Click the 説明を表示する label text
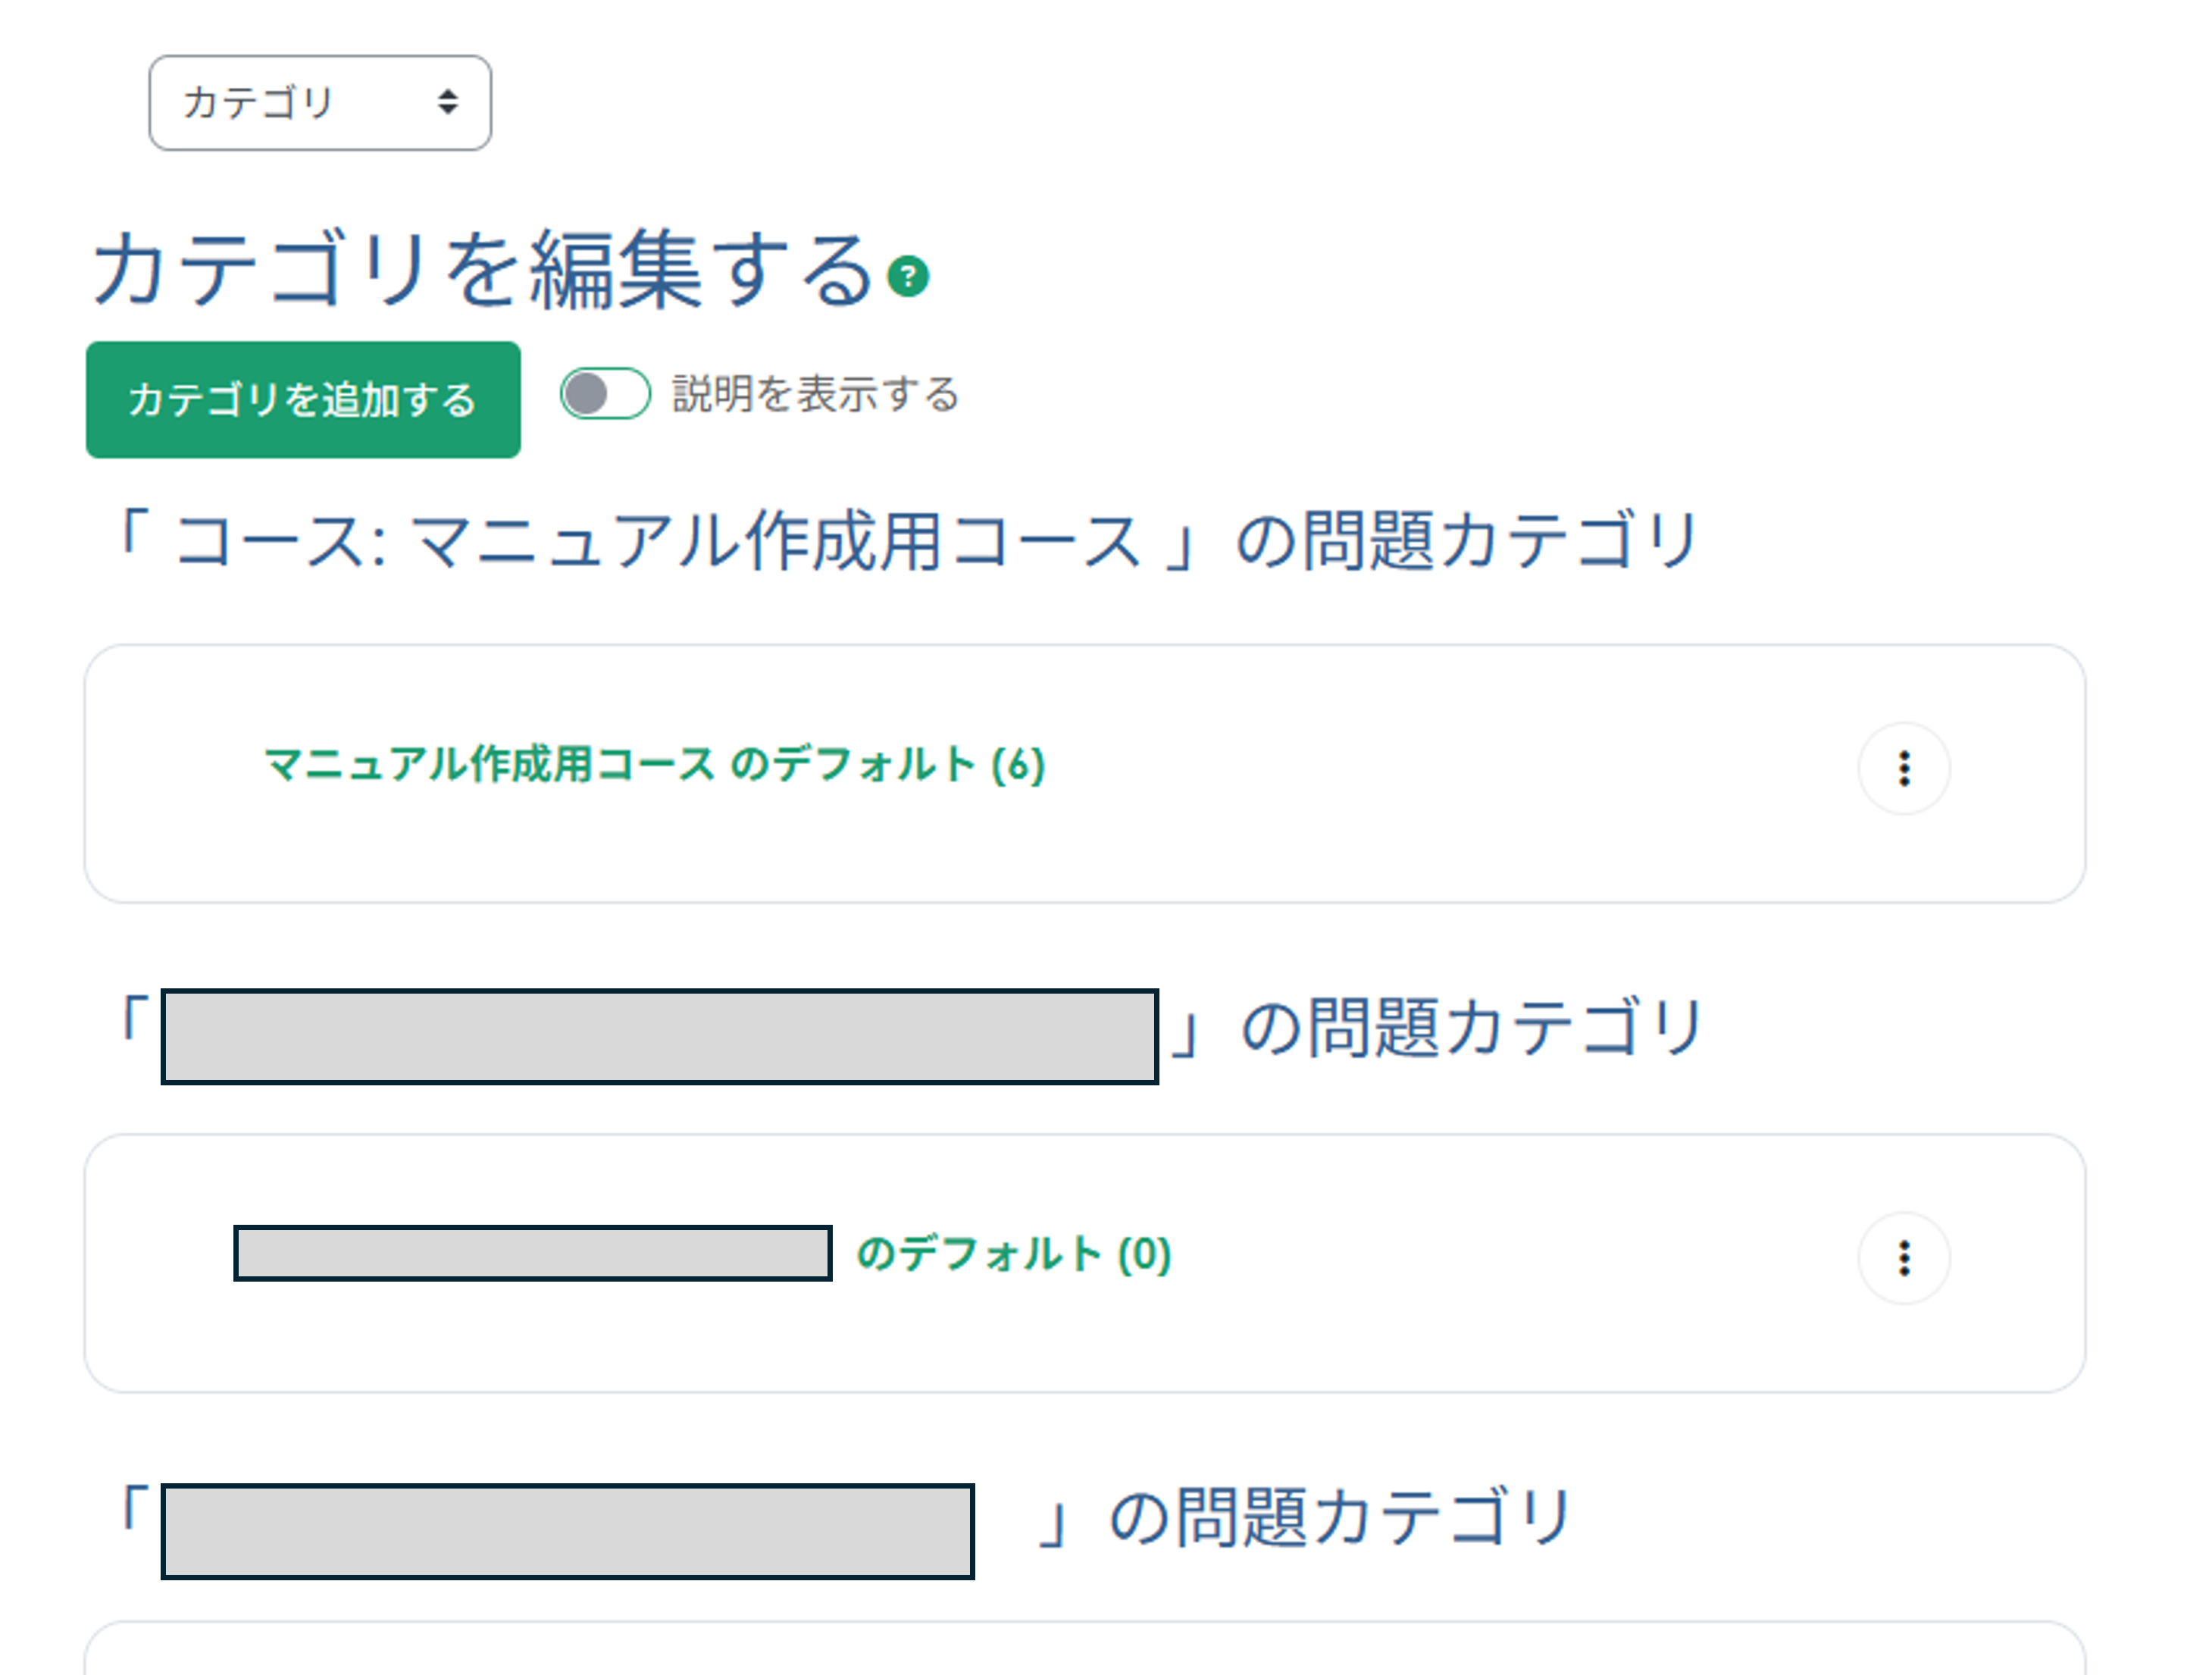 pyautogui.click(x=815, y=394)
